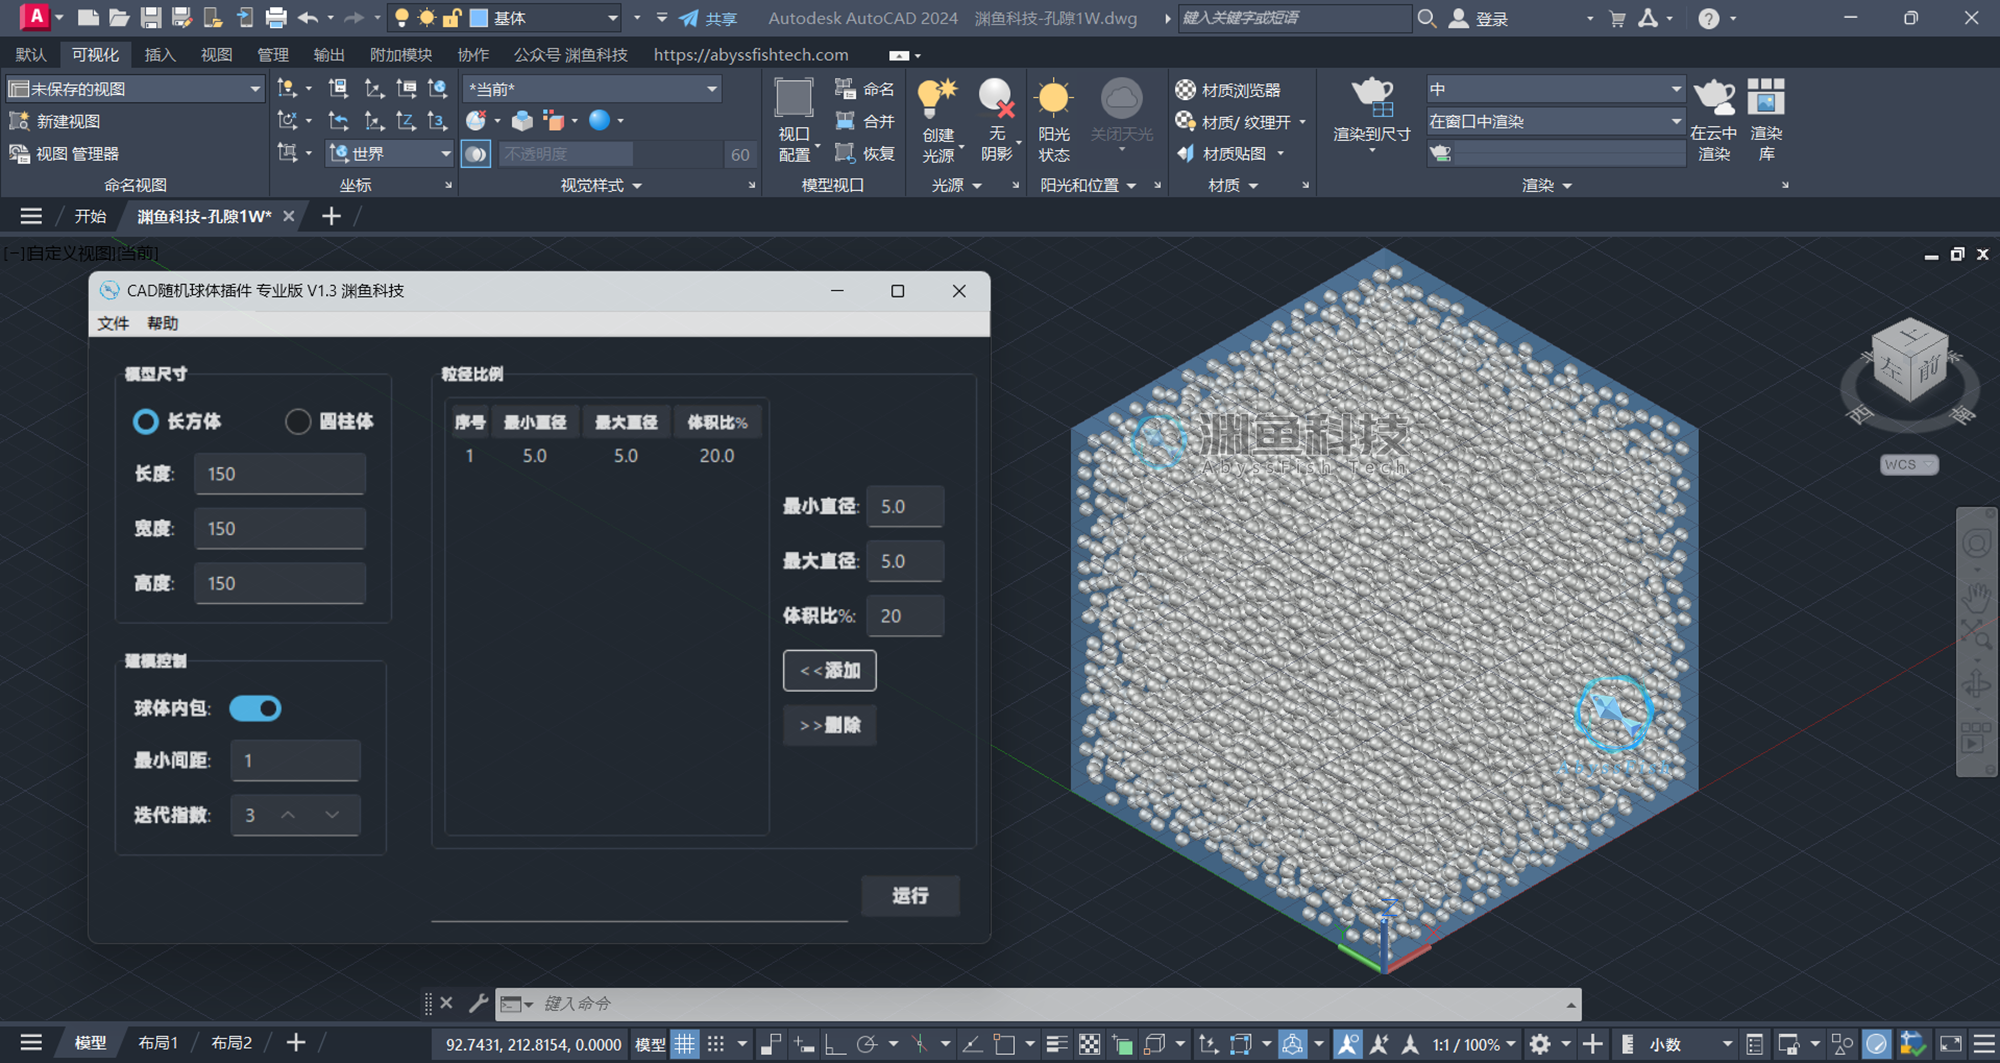Toggle X-ray effect button beside opacity
The image size is (2000, 1063).
click(476, 154)
